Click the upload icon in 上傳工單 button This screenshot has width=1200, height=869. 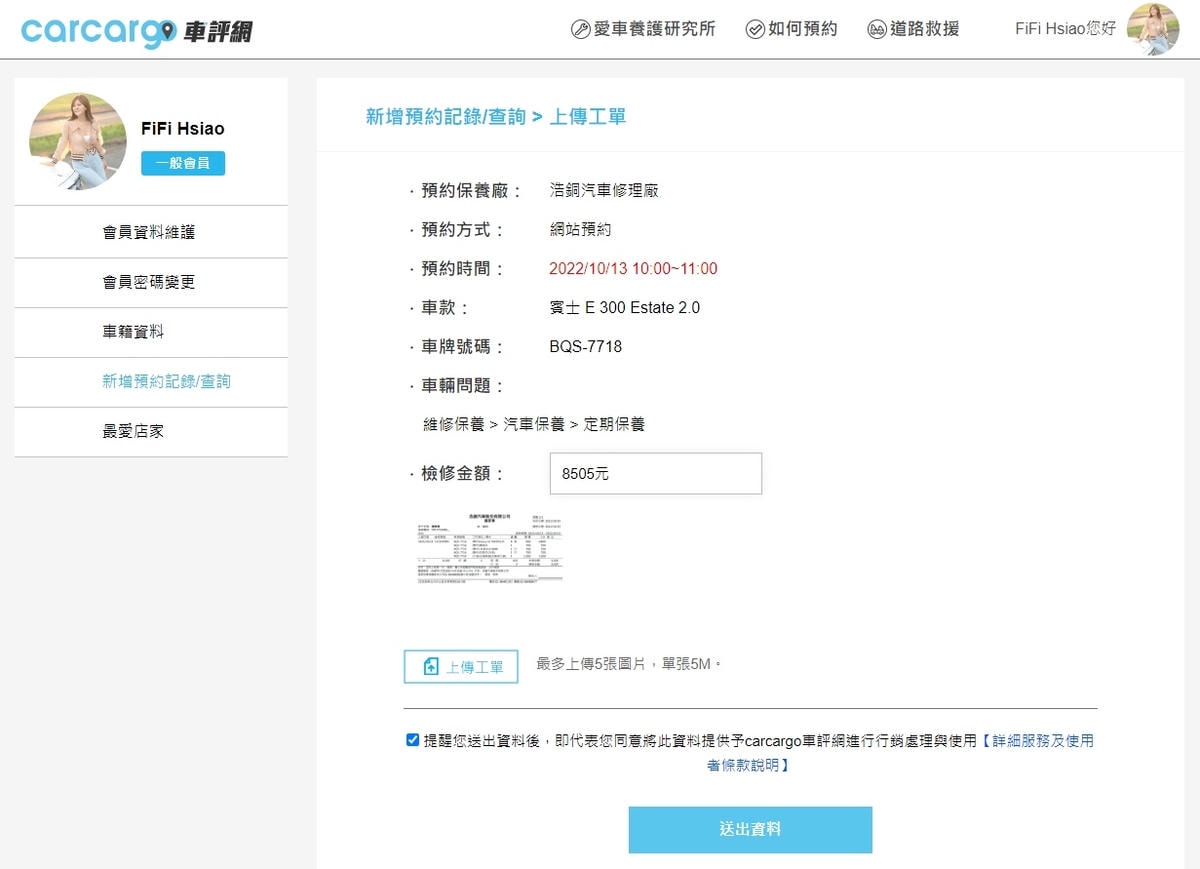point(431,667)
